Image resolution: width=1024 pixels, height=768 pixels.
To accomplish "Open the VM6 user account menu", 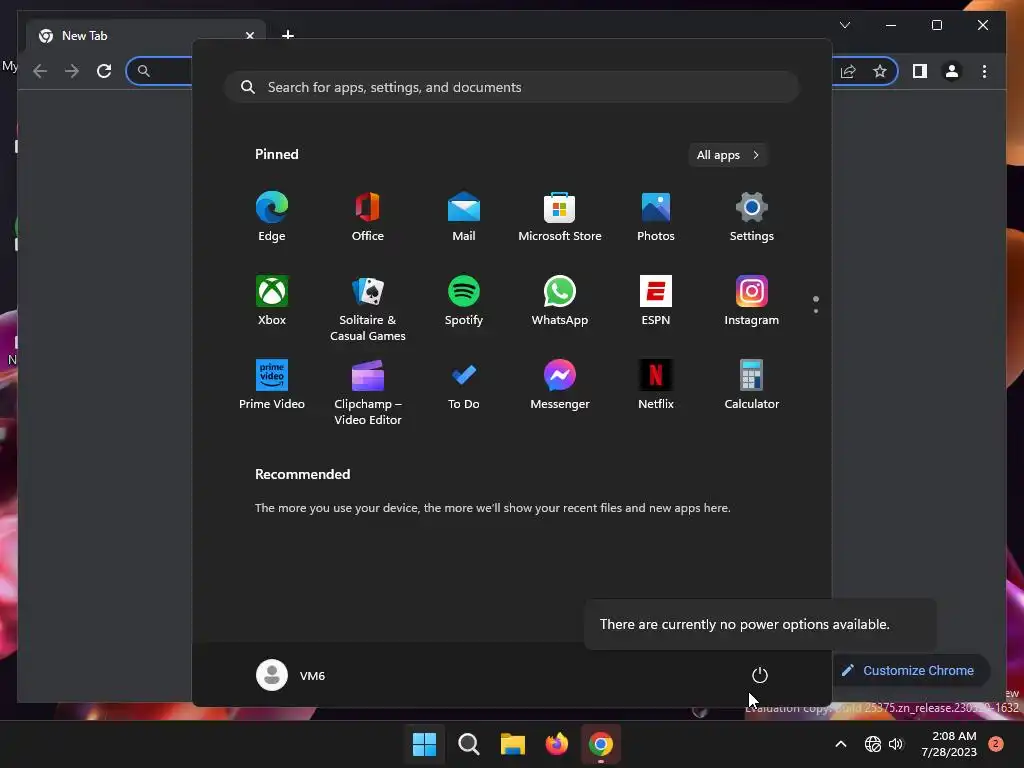I will (x=291, y=675).
